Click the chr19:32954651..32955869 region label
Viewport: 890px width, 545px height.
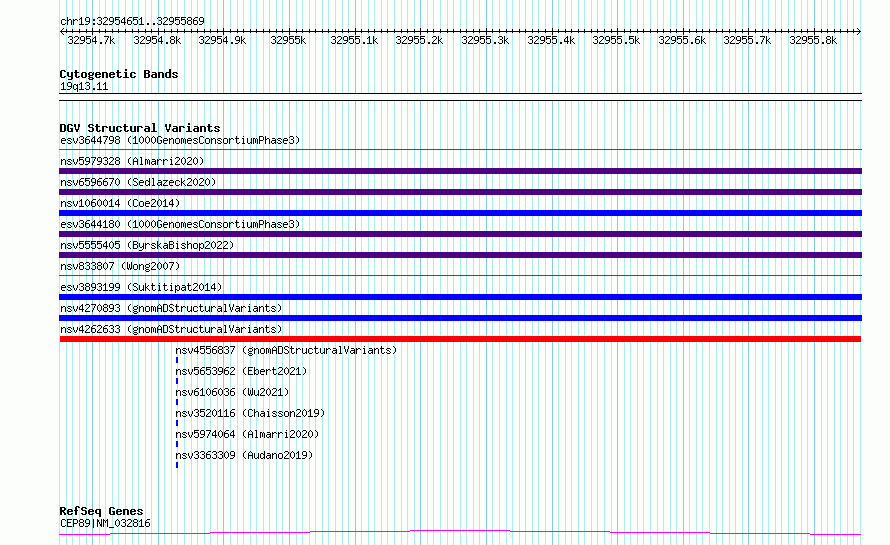(x=132, y=21)
